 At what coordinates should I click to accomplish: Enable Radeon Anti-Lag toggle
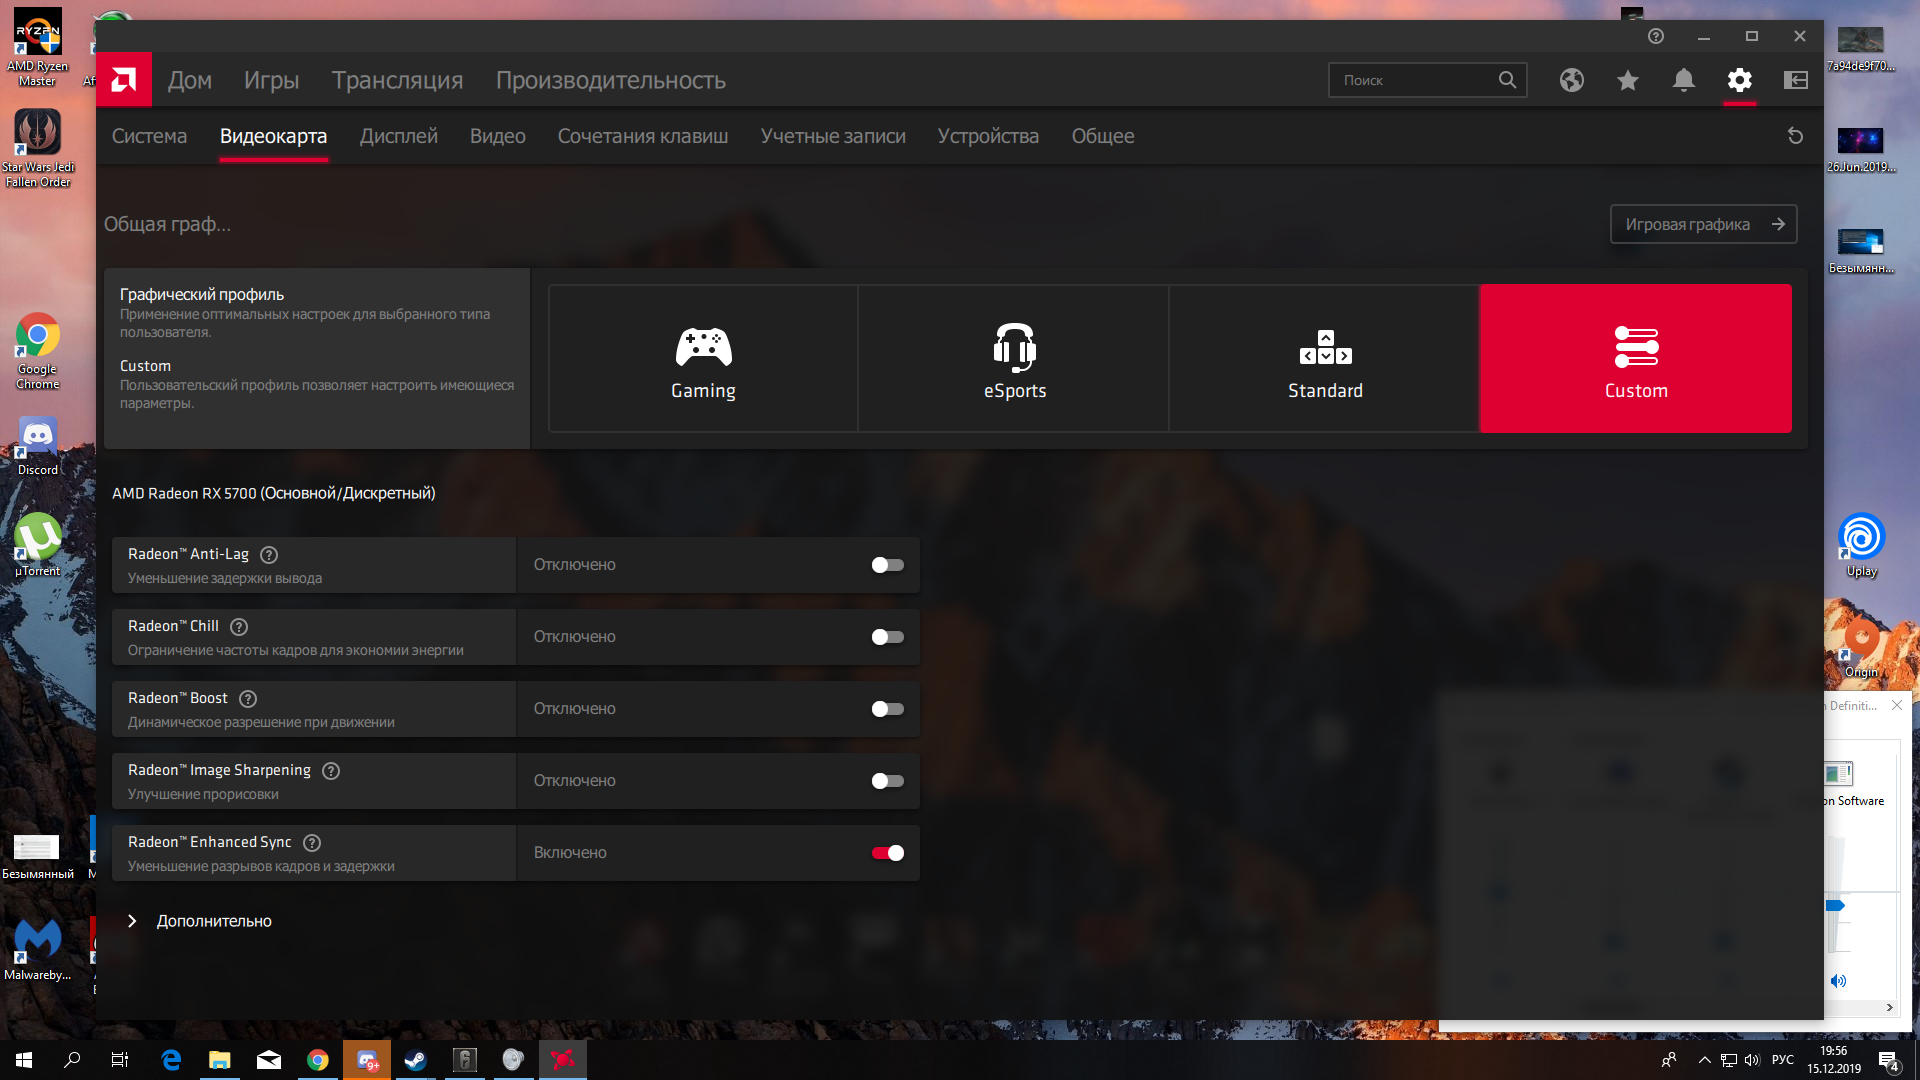(887, 565)
